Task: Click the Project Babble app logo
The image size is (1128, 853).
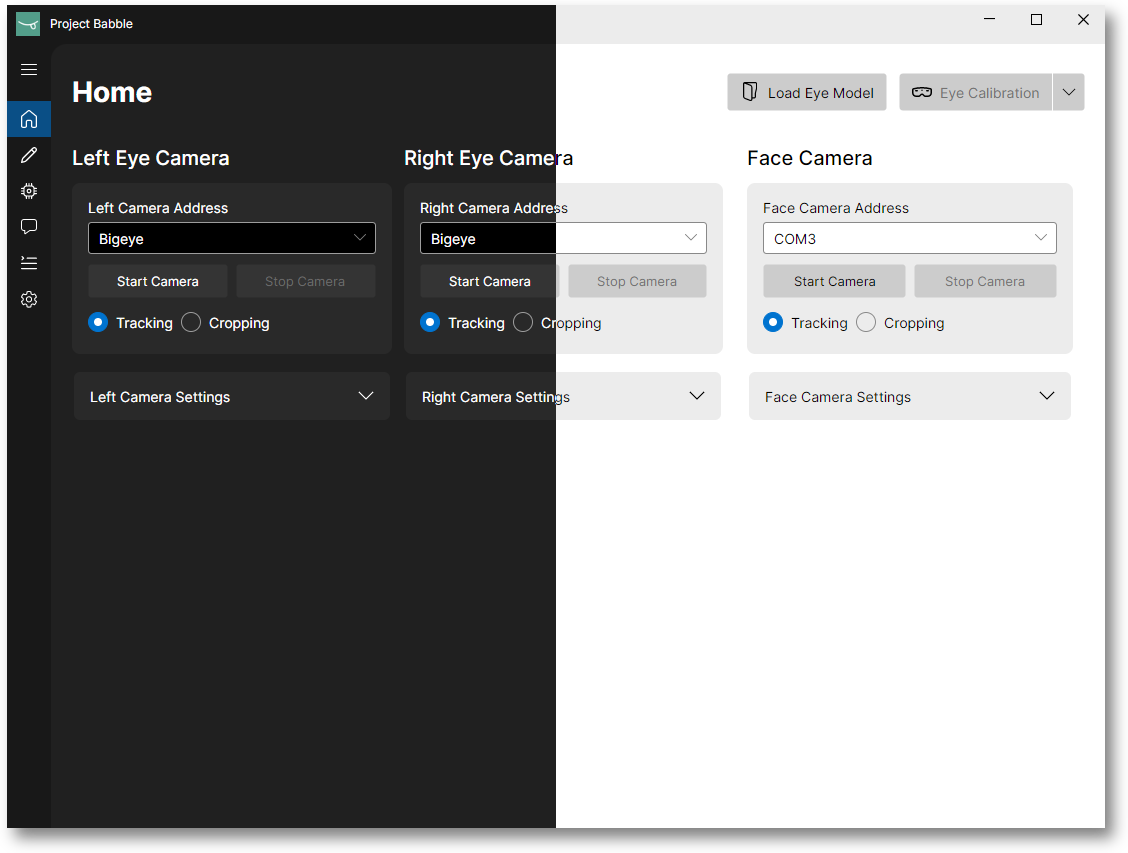Action: tap(28, 24)
